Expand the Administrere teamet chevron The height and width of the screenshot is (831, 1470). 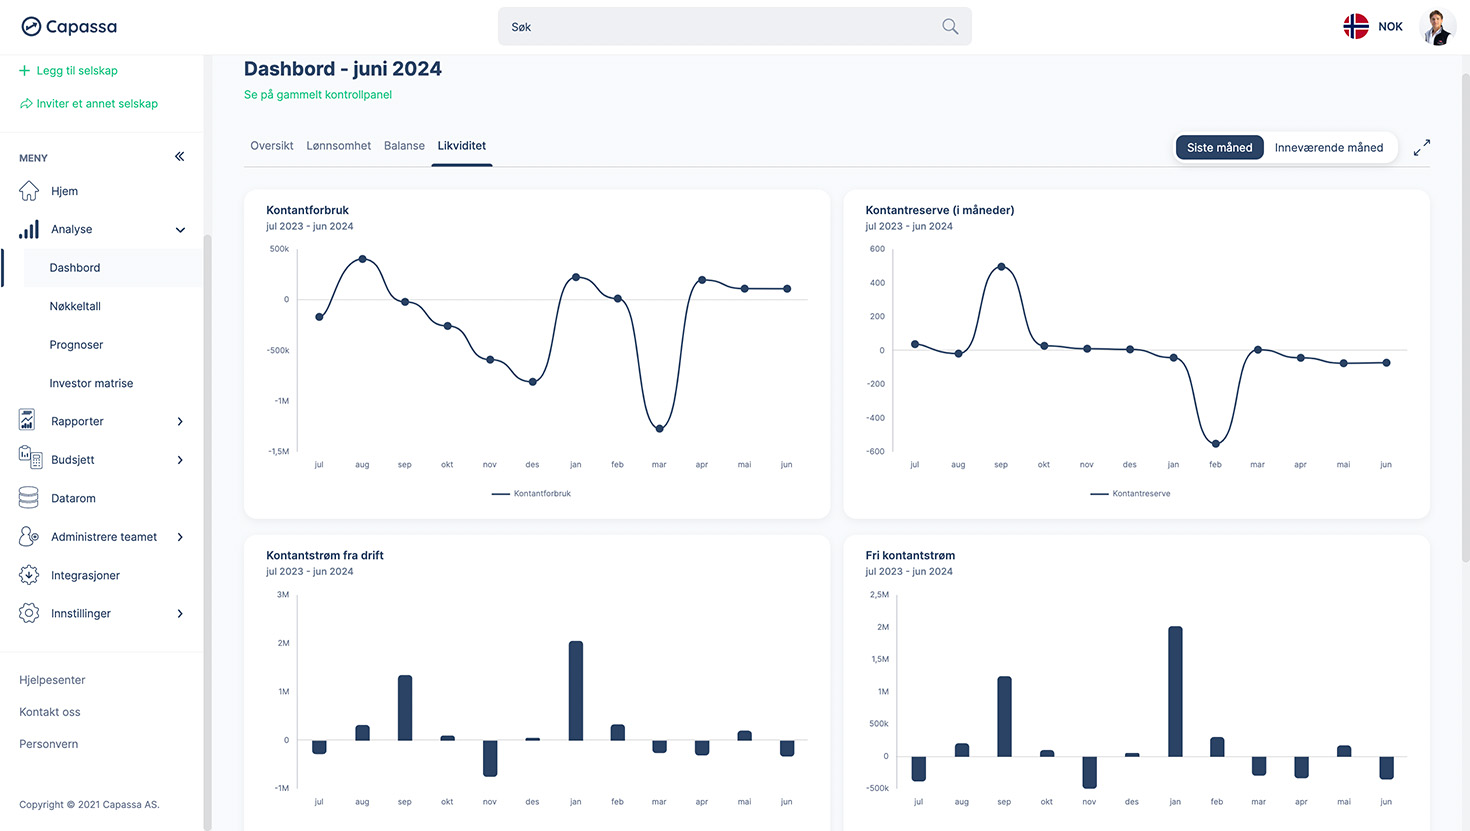[180, 537]
